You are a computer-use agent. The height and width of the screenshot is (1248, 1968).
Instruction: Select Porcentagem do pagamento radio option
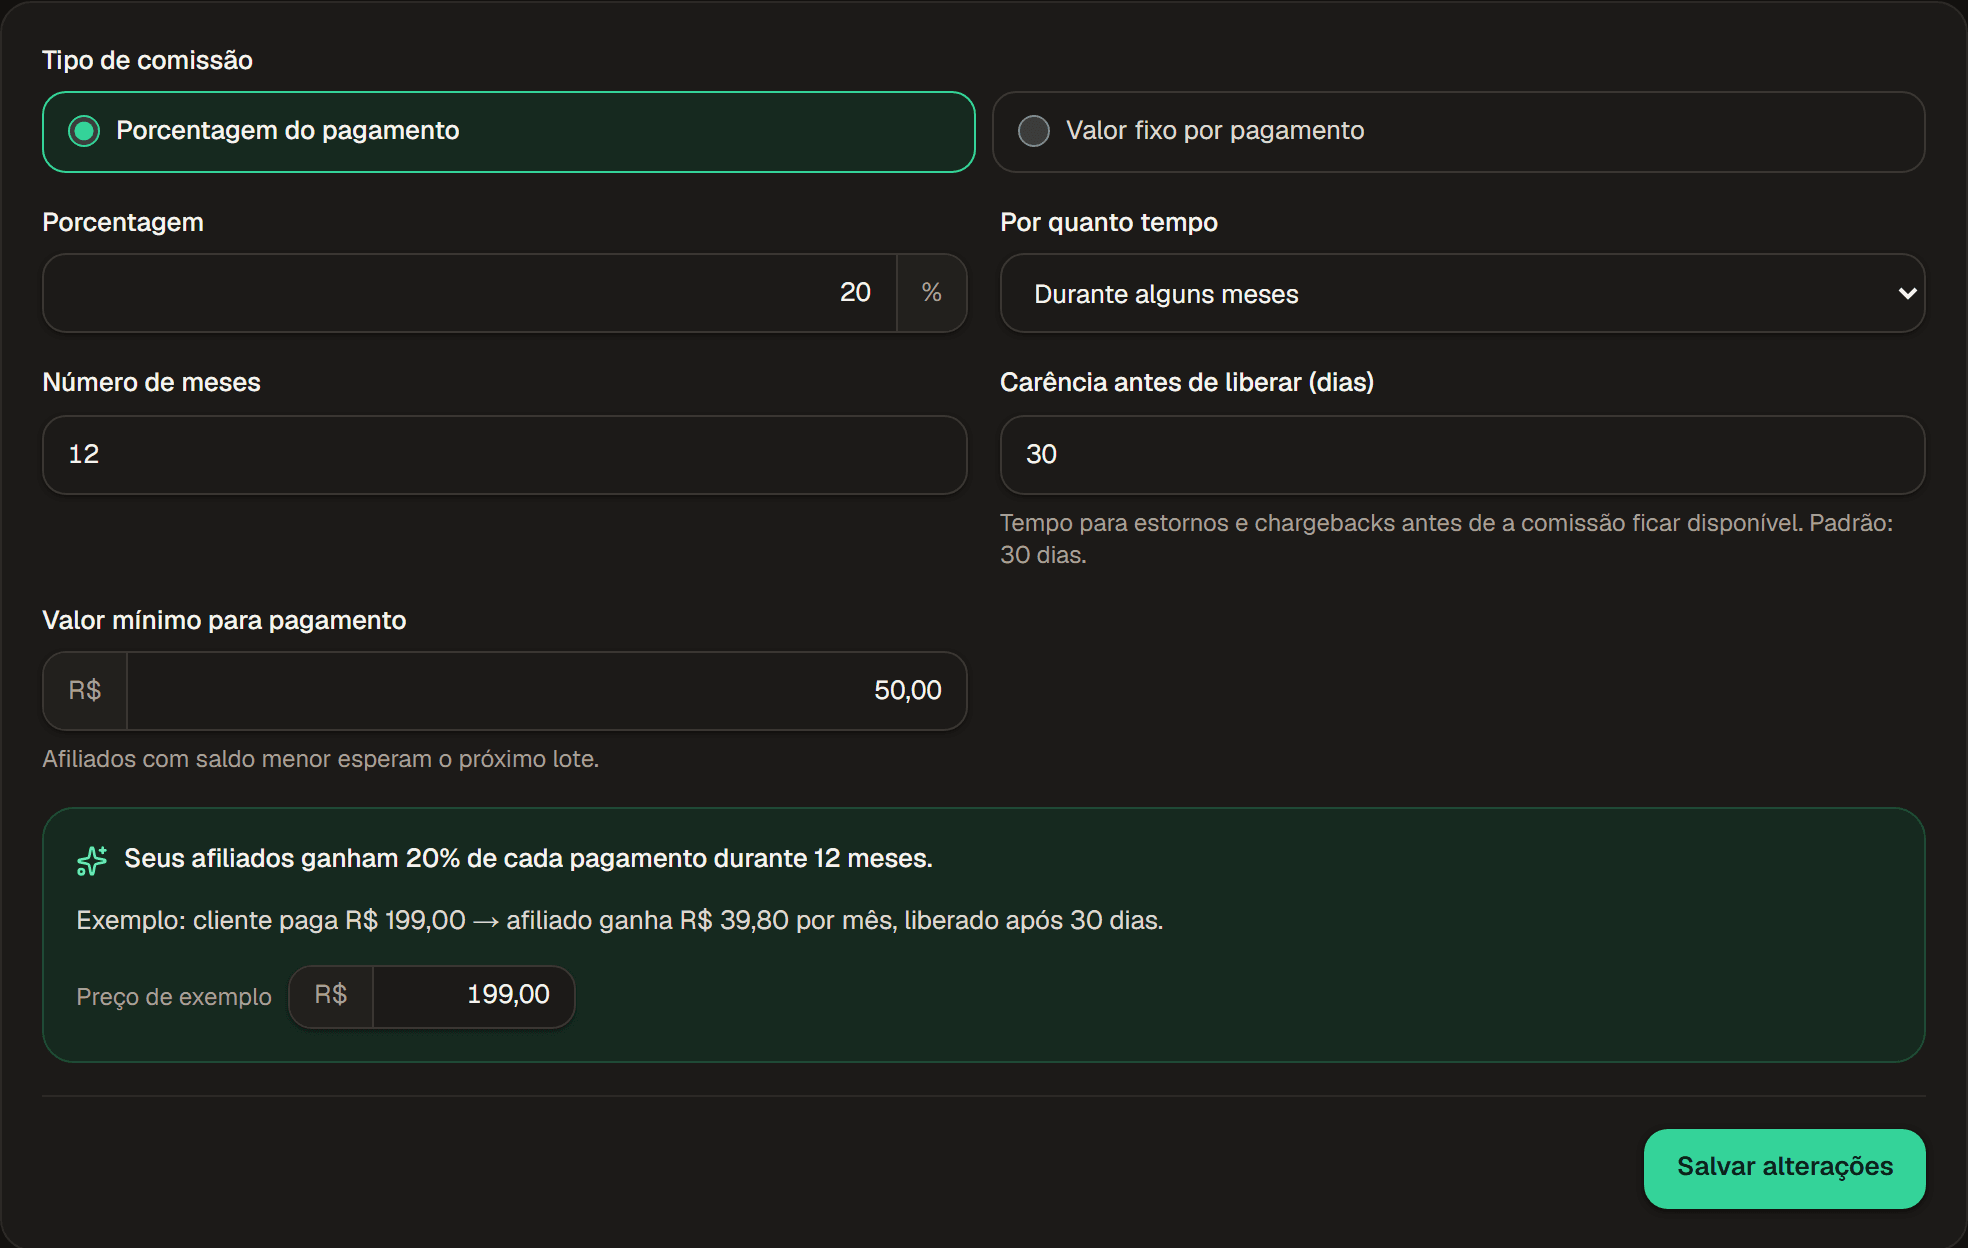pyautogui.click(x=508, y=132)
